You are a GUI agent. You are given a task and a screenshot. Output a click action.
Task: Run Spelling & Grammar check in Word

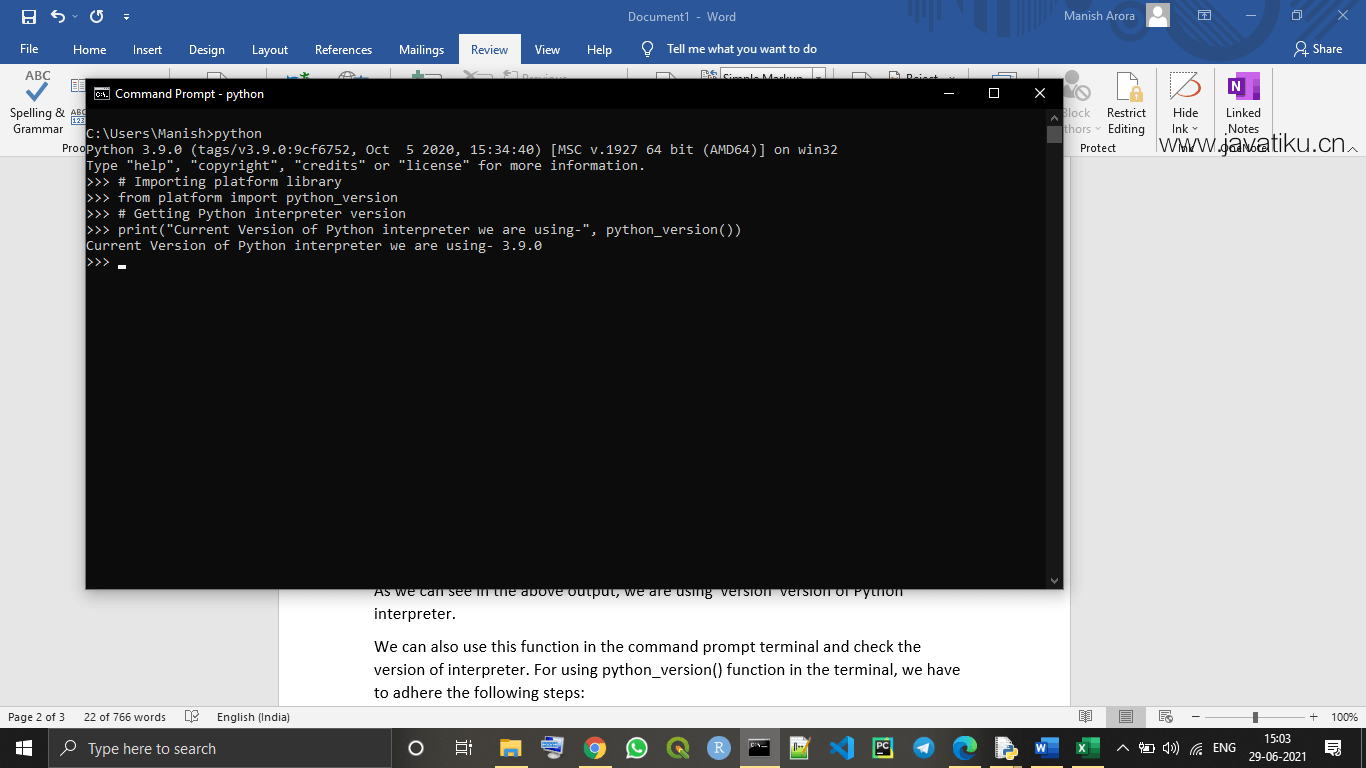click(38, 103)
